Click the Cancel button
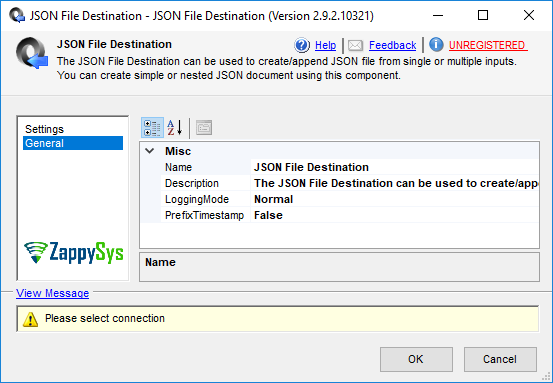Image resolution: width=553 pixels, height=383 pixels. pos(500,359)
